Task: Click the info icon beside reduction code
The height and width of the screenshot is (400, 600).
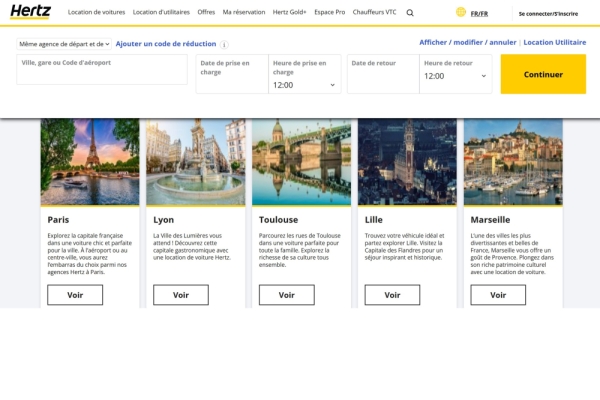Action: coord(224,45)
